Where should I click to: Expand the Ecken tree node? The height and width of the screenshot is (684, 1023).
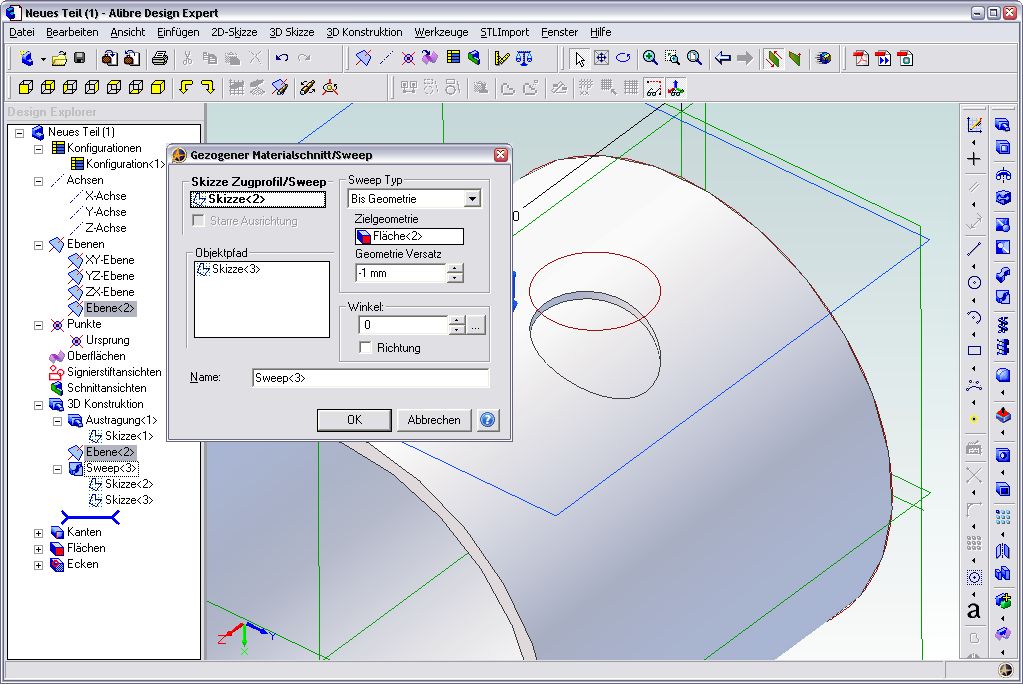point(38,565)
